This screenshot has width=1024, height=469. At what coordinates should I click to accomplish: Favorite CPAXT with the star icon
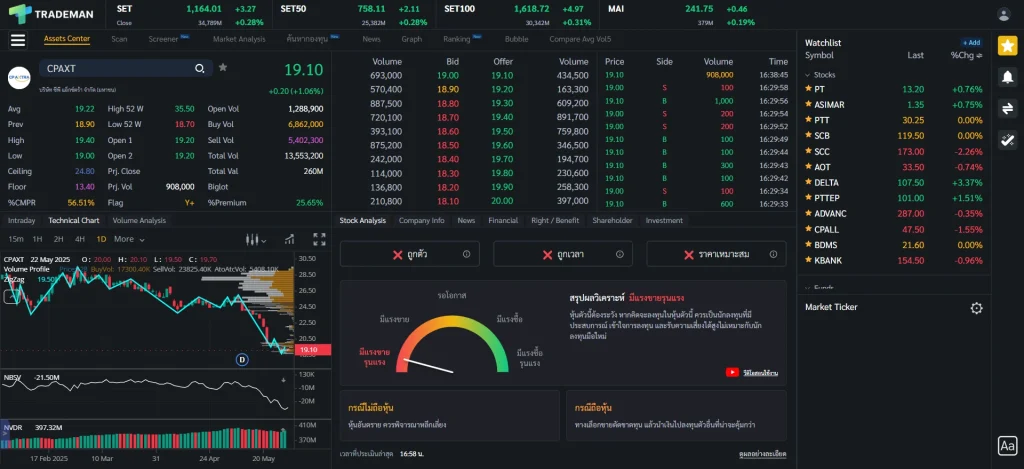[x=223, y=68]
